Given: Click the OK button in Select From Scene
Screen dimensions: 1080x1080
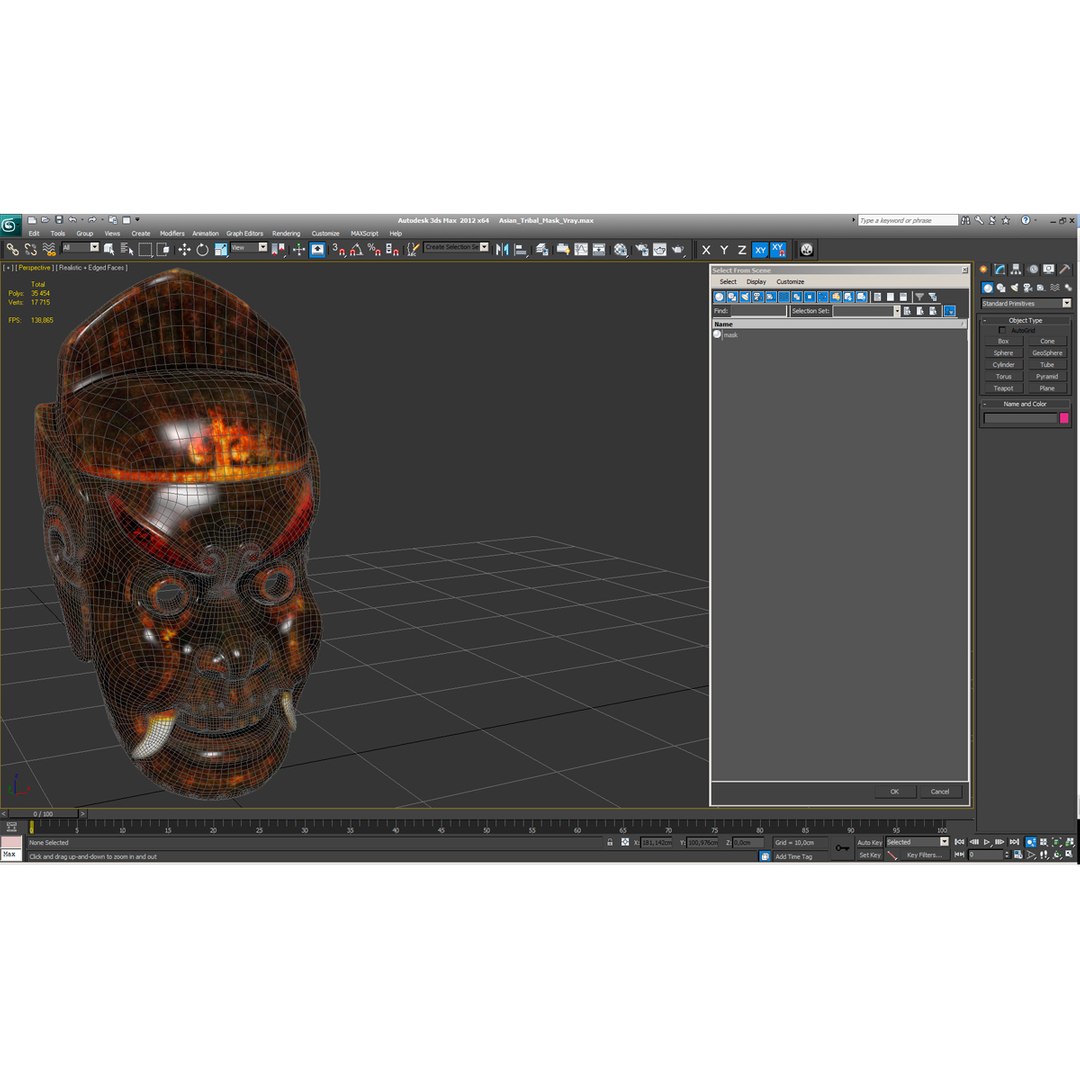Looking at the screenshot, I should 894,791.
